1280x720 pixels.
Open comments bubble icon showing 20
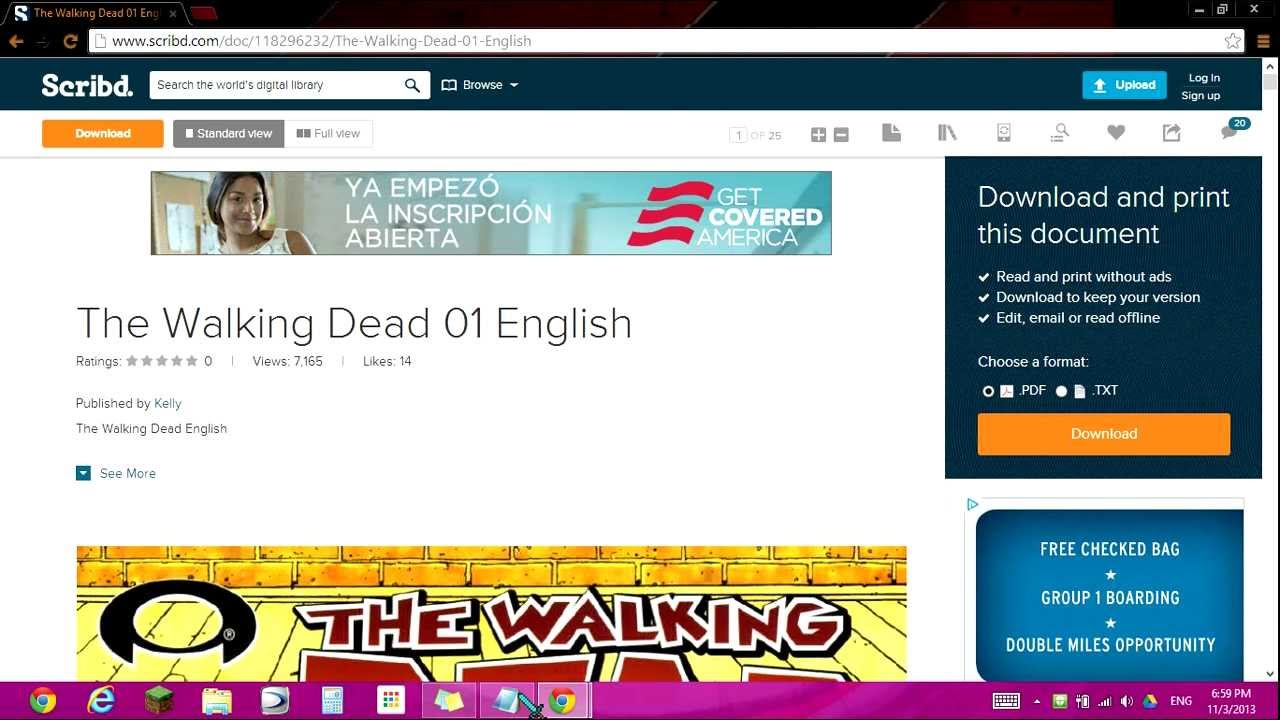pyautogui.click(x=1234, y=130)
